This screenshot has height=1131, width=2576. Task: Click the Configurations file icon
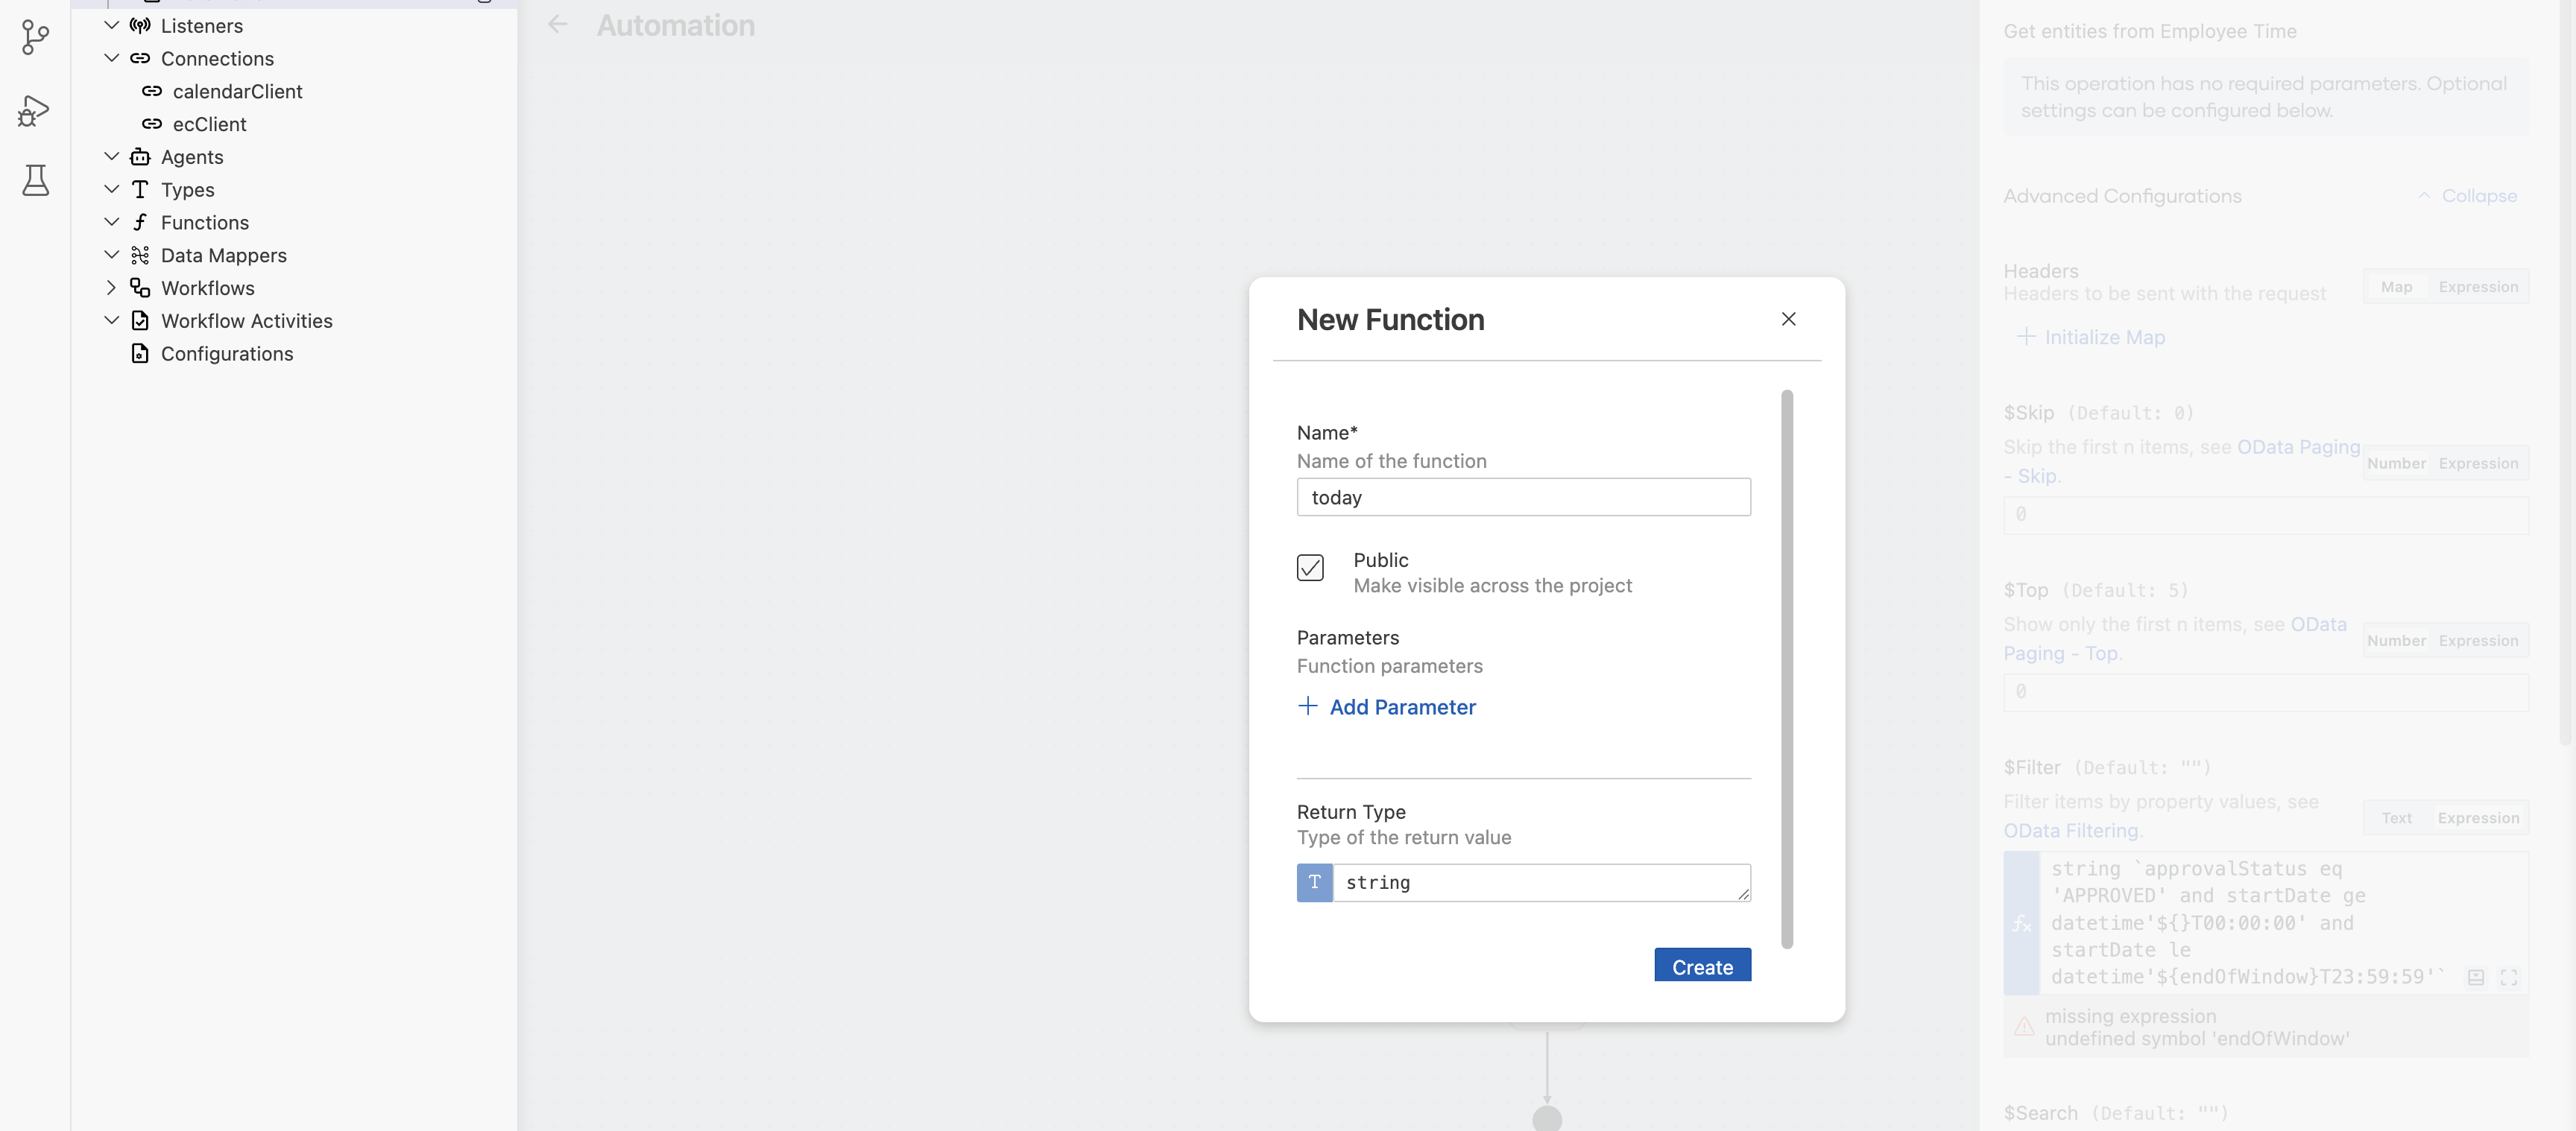pyautogui.click(x=140, y=354)
